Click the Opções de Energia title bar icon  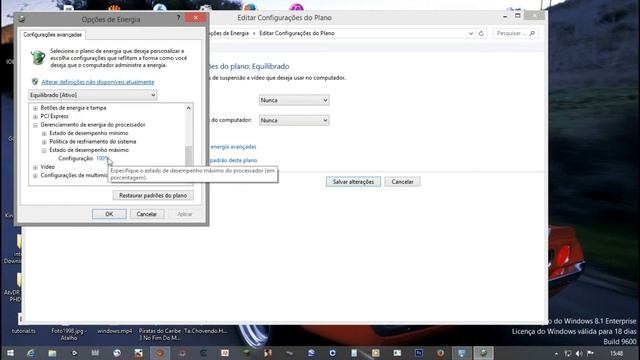click(x=22, y=19)
